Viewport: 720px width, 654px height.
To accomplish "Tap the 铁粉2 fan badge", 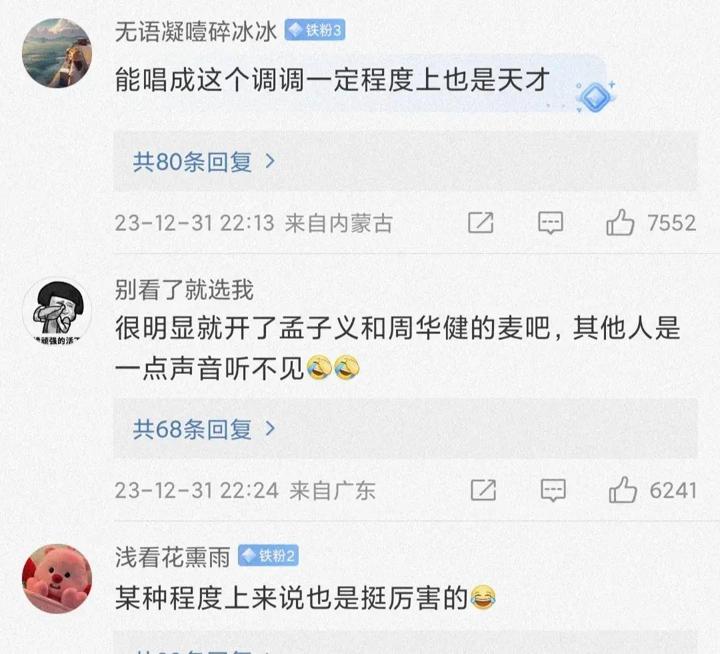I will tap(268, 556).
